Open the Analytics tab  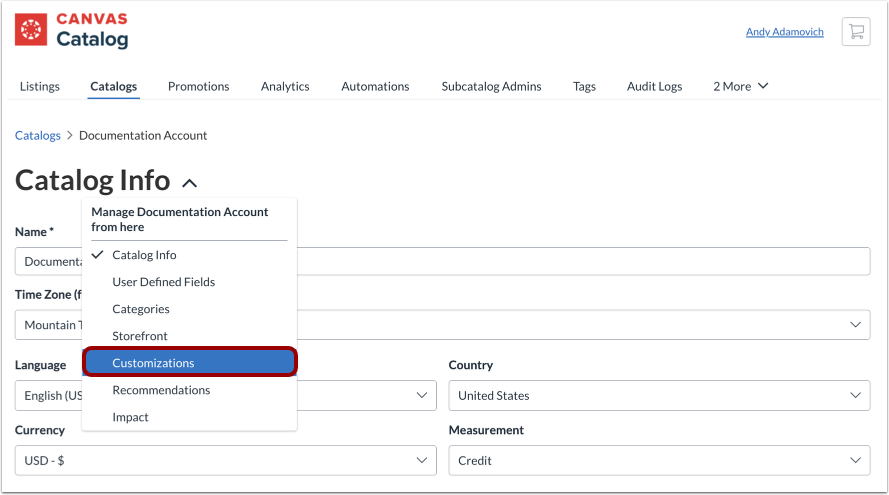point(285,87)
